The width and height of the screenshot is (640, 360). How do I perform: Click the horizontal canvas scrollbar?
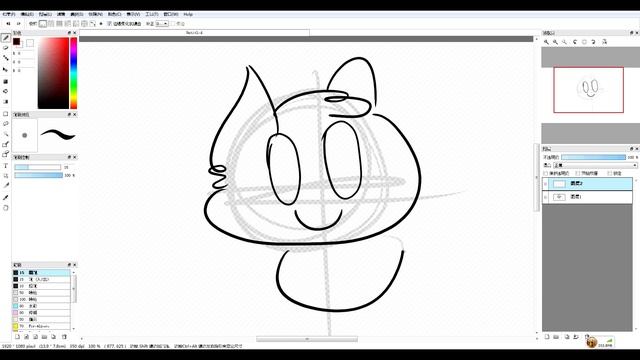307,339
